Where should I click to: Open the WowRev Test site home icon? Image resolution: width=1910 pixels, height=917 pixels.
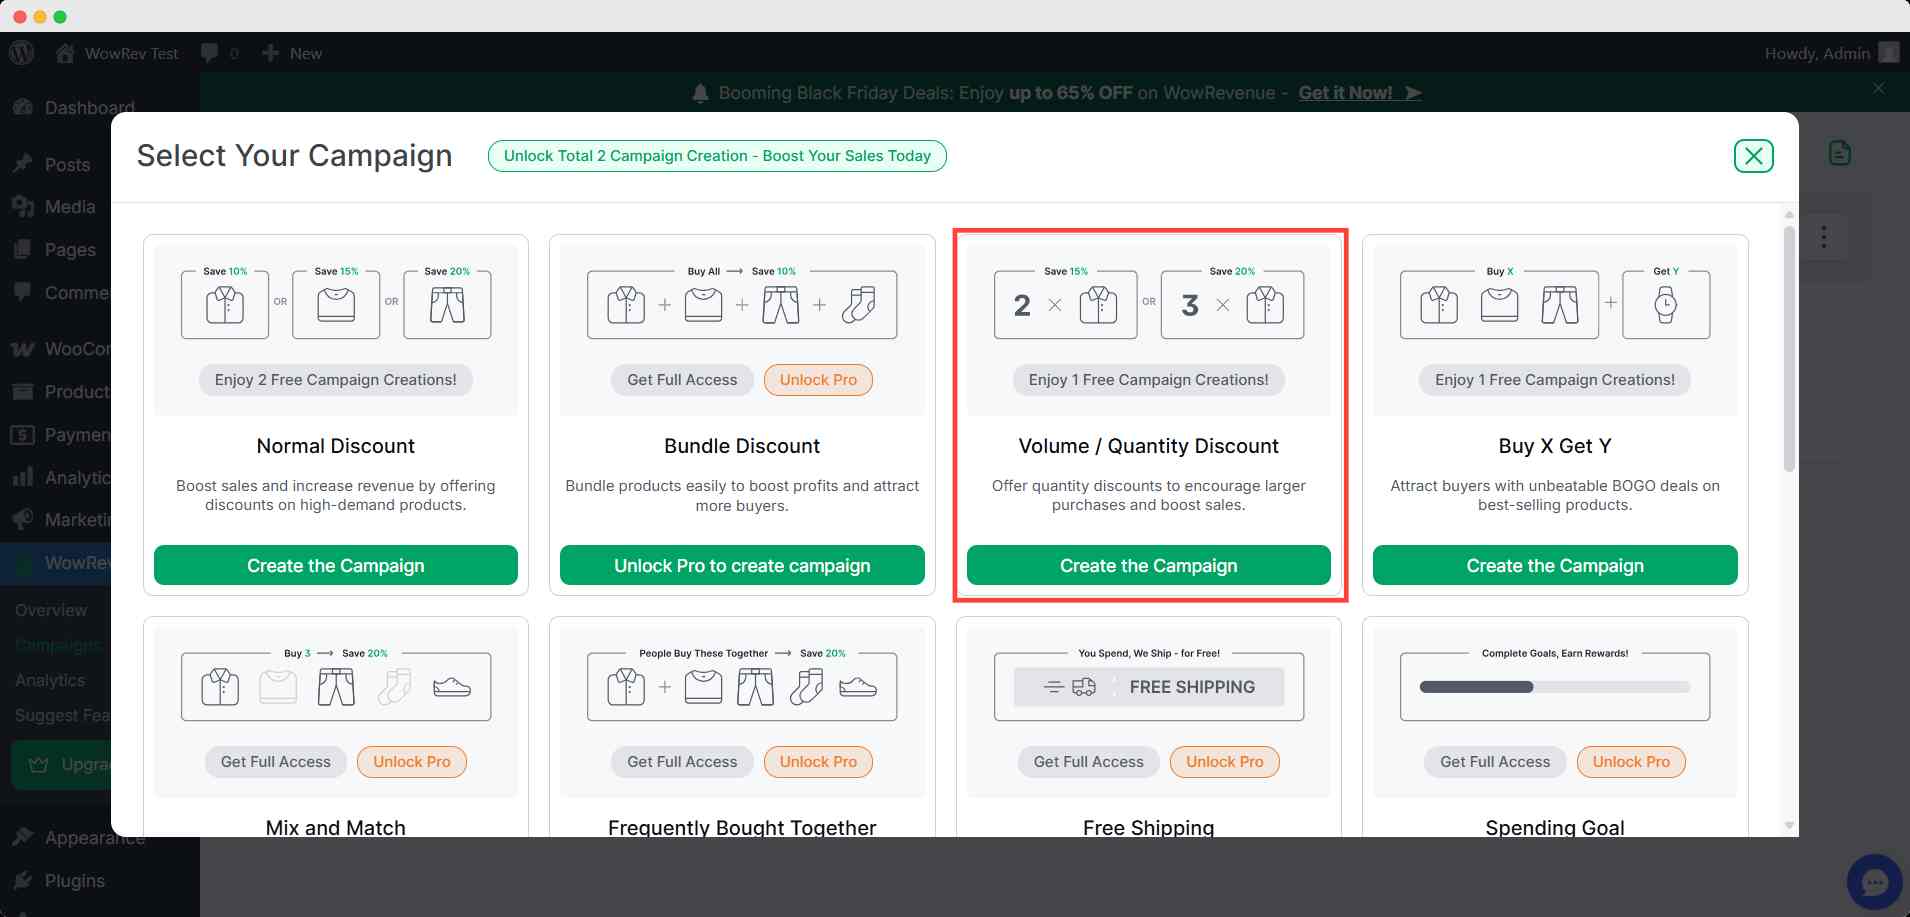point(65,54)
